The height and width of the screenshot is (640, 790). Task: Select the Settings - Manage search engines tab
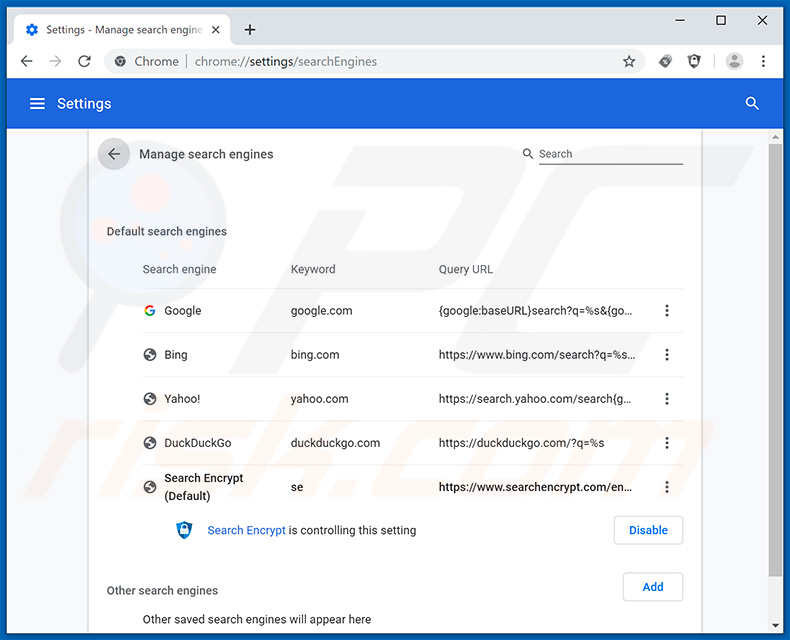122,30
